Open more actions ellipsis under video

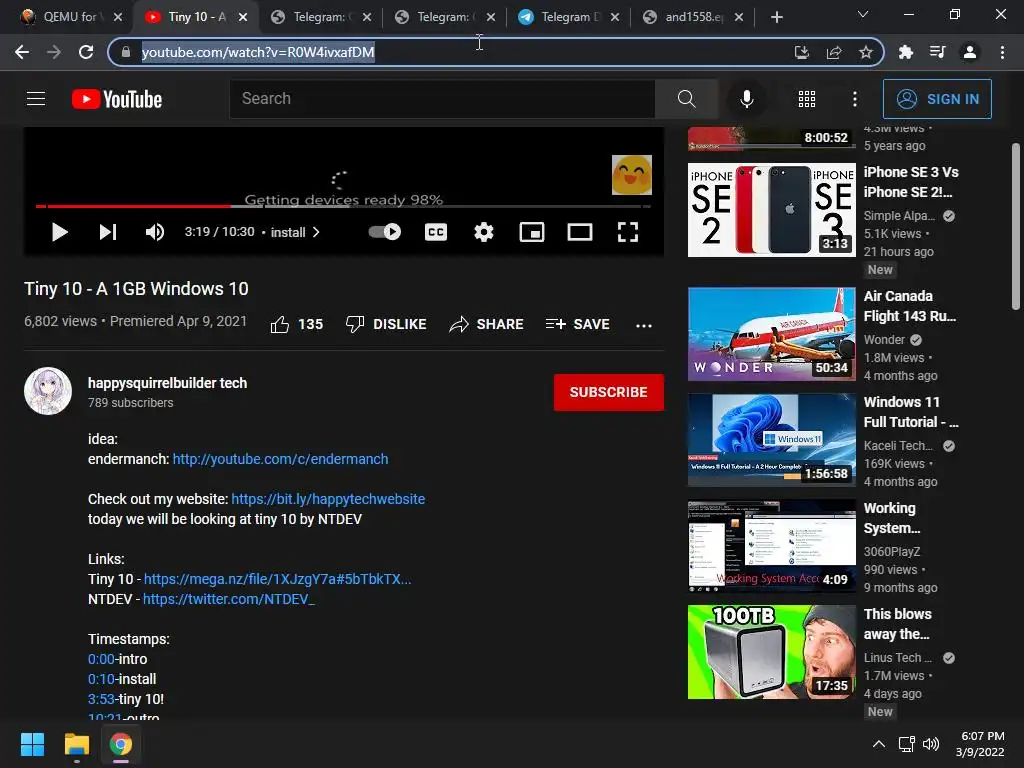(x=644, y=325)
